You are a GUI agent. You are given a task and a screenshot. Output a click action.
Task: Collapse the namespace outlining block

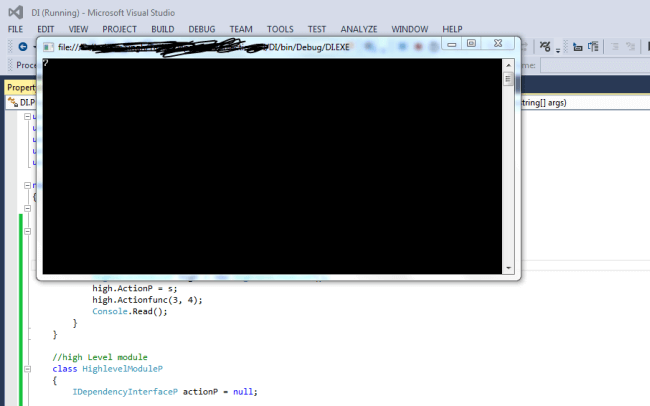tap(27, 185)
